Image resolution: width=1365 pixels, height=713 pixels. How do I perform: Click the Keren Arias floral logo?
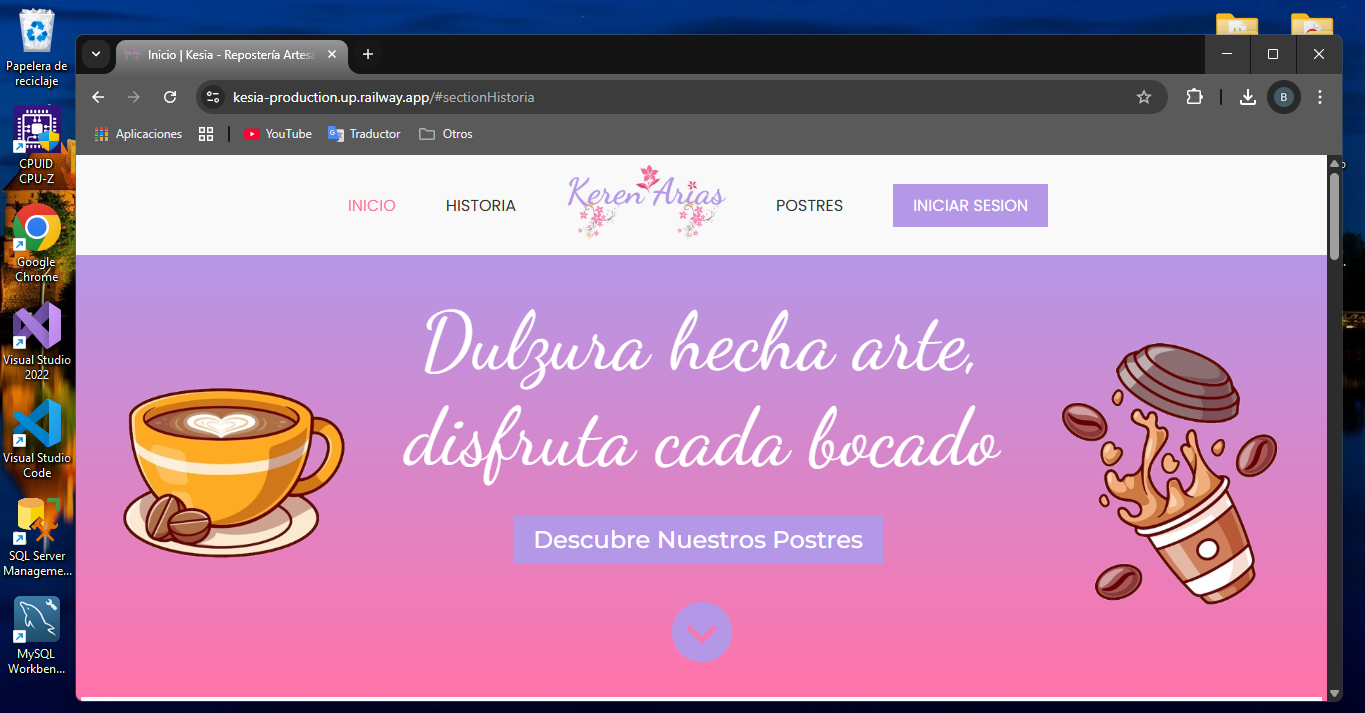click(645, 200)
